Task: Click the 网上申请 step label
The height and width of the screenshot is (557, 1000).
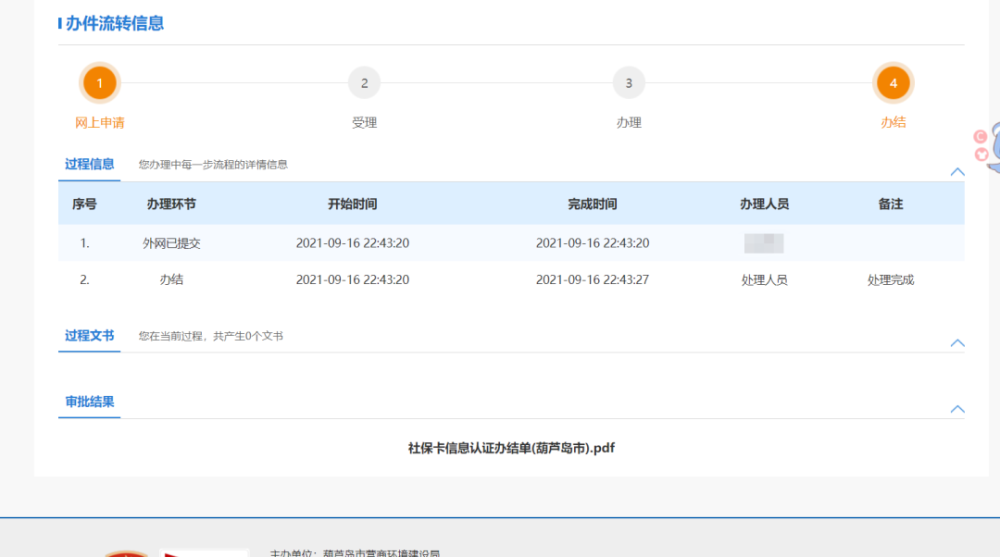Action: coord(99,123)
